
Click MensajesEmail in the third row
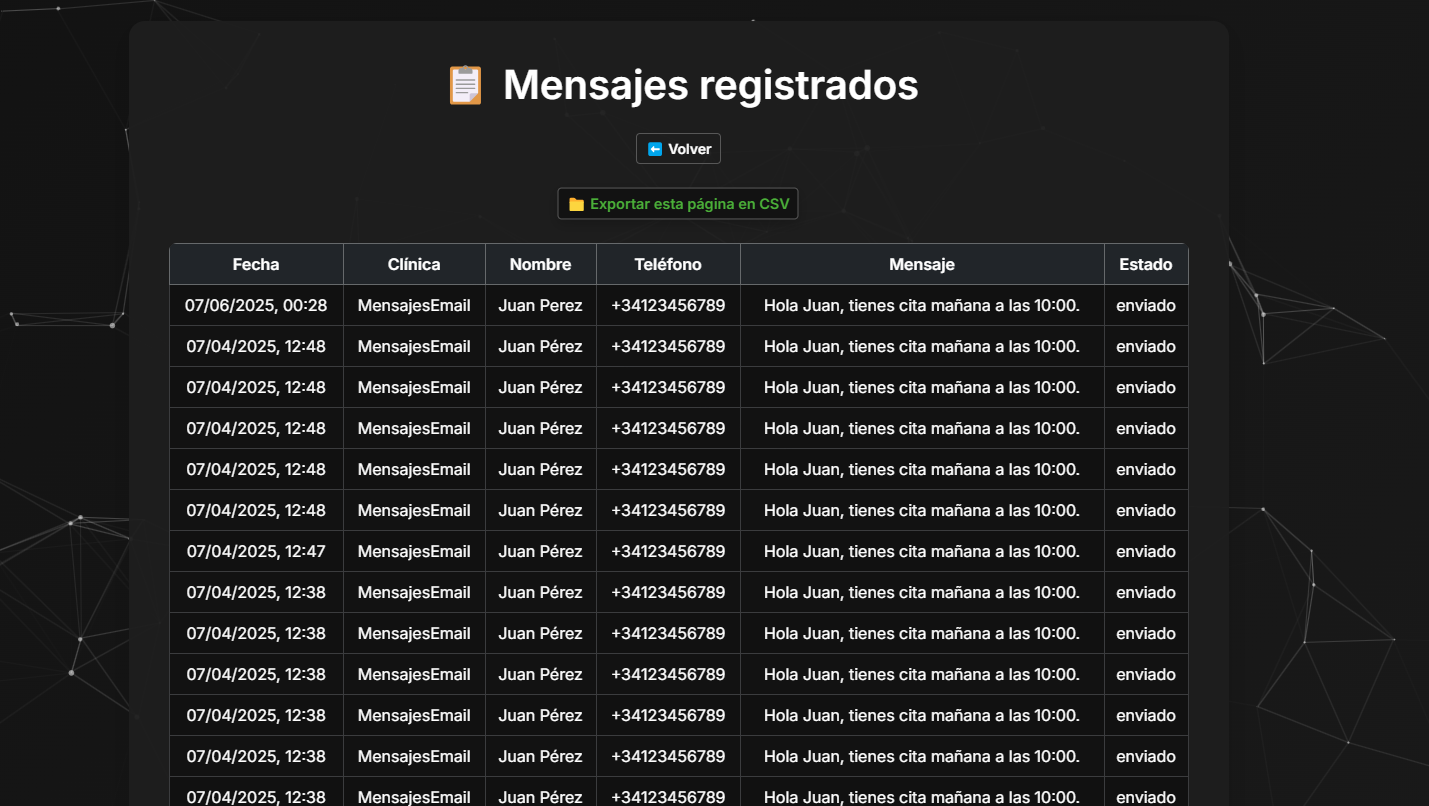(413, 387)
